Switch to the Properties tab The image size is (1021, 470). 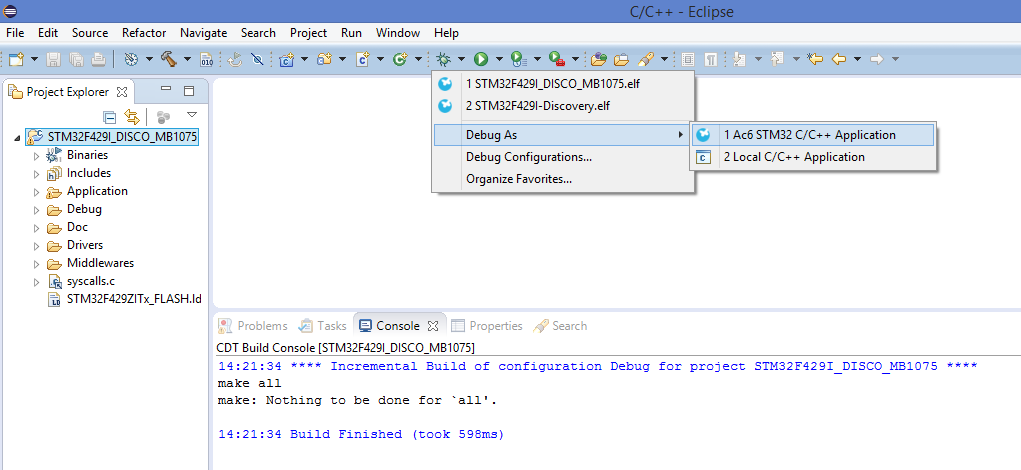[x=488, y=325]
